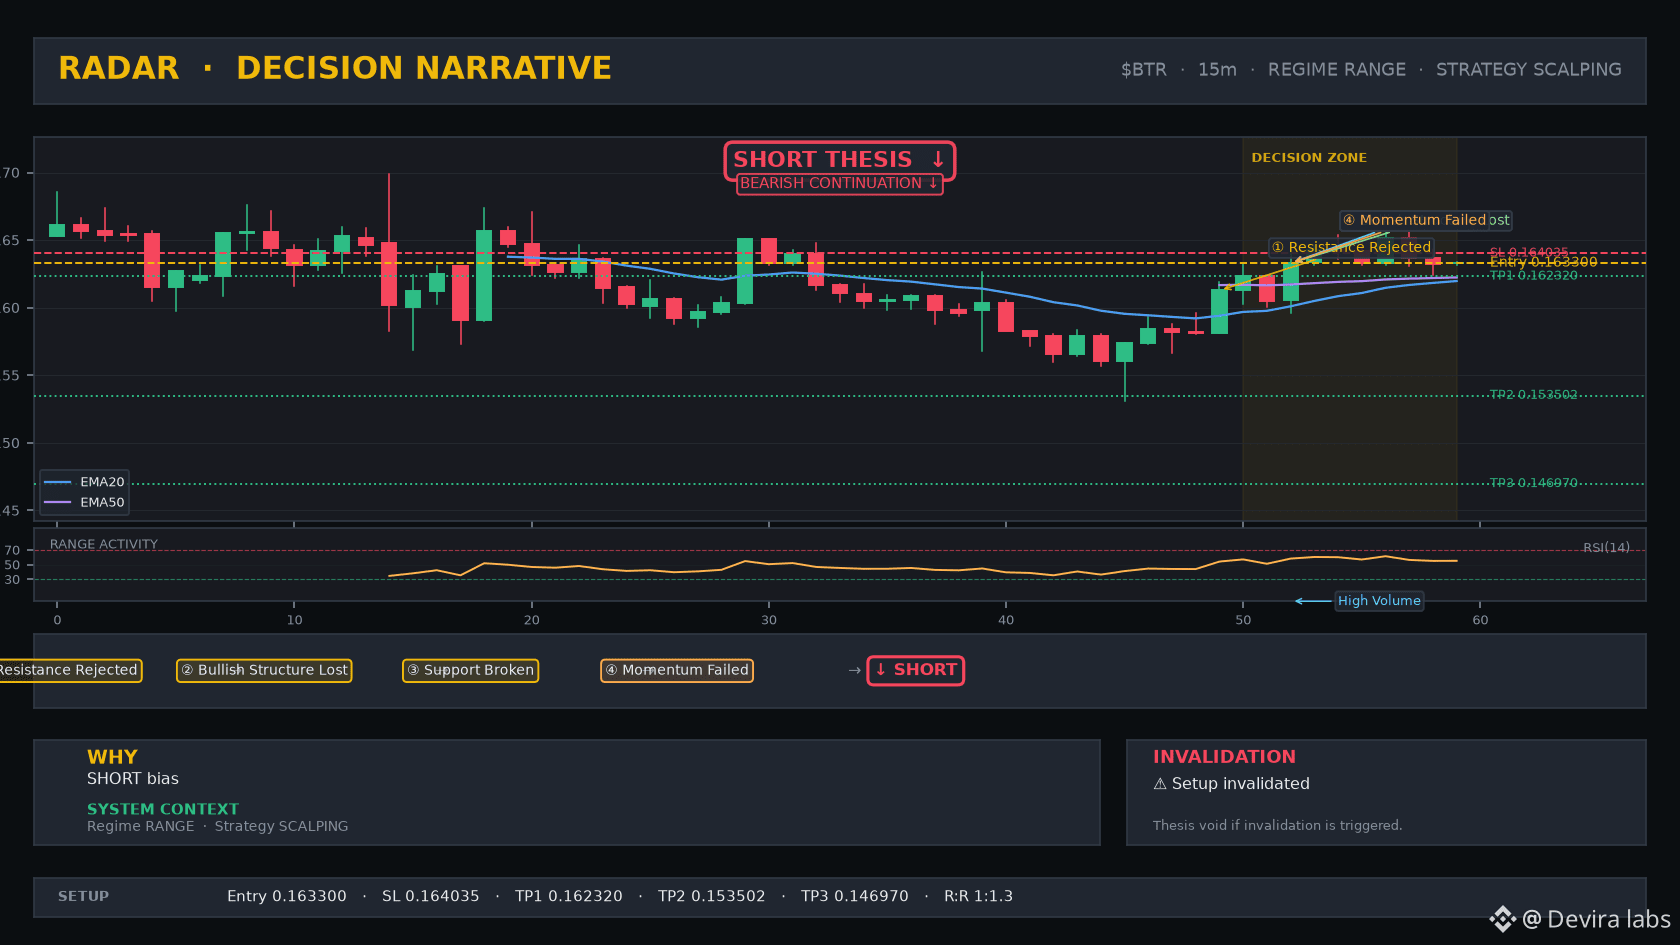Click the RADAR · DECISION NARRATIVE title
1680x945 pixels.
335,68
